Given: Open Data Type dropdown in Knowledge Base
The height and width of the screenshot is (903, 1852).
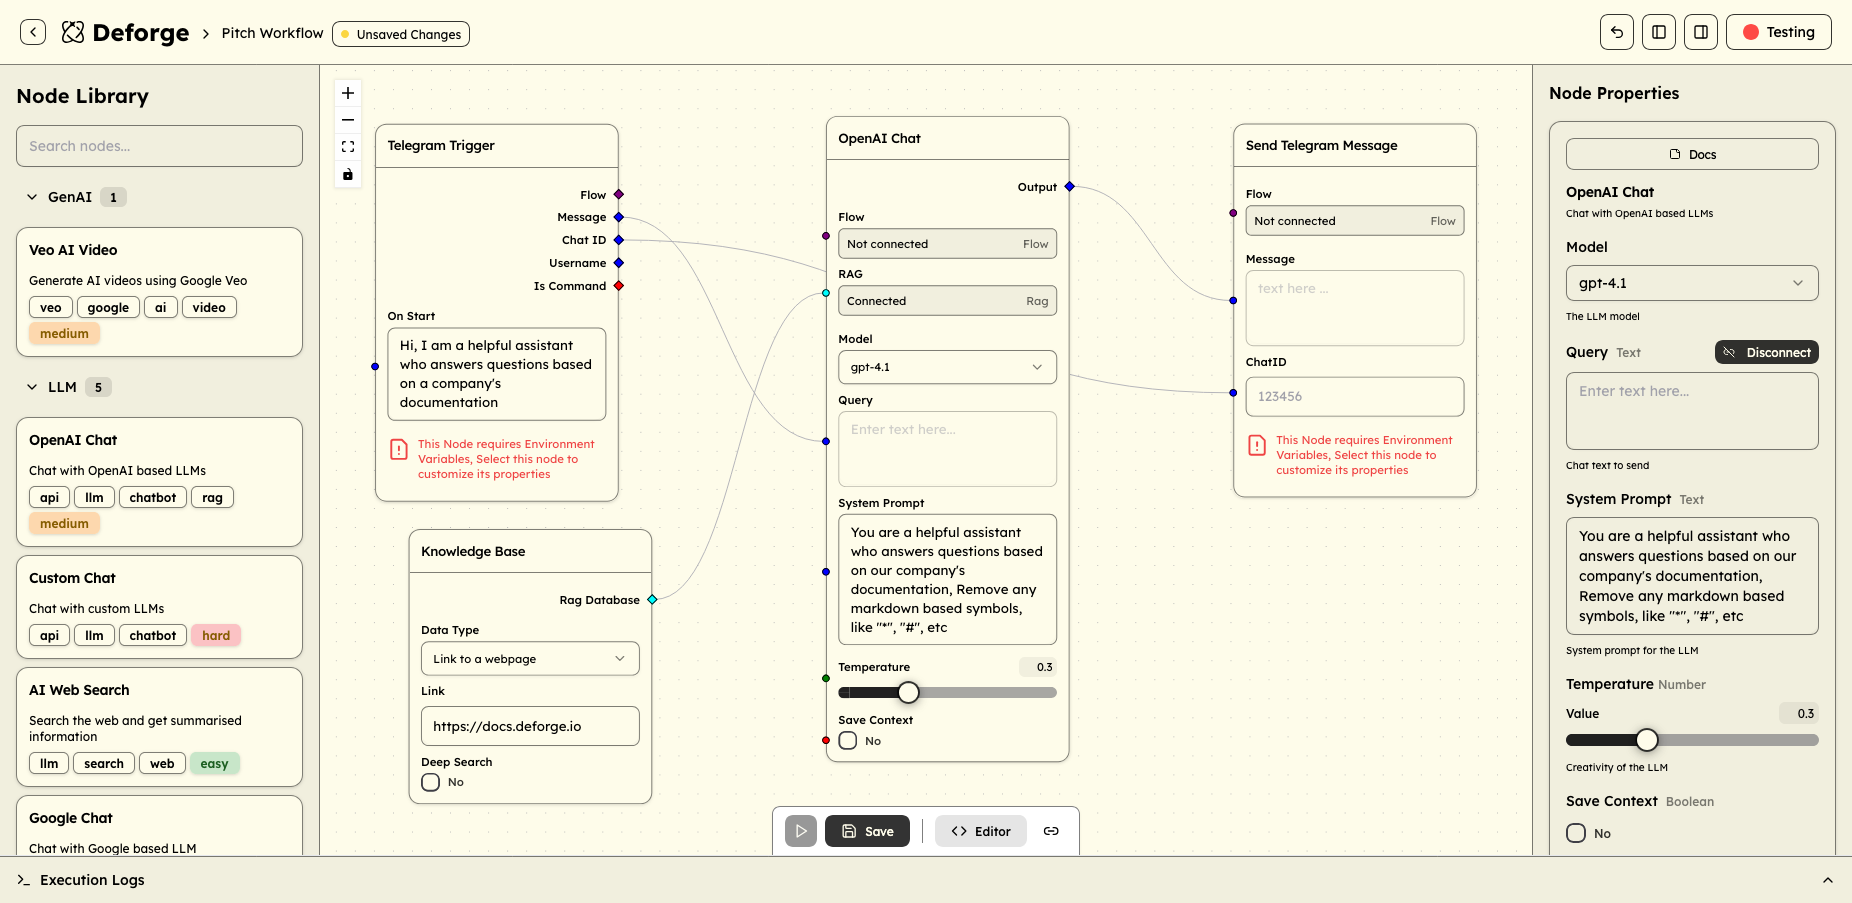Looking at the screenshot, I should click(530, 659).
